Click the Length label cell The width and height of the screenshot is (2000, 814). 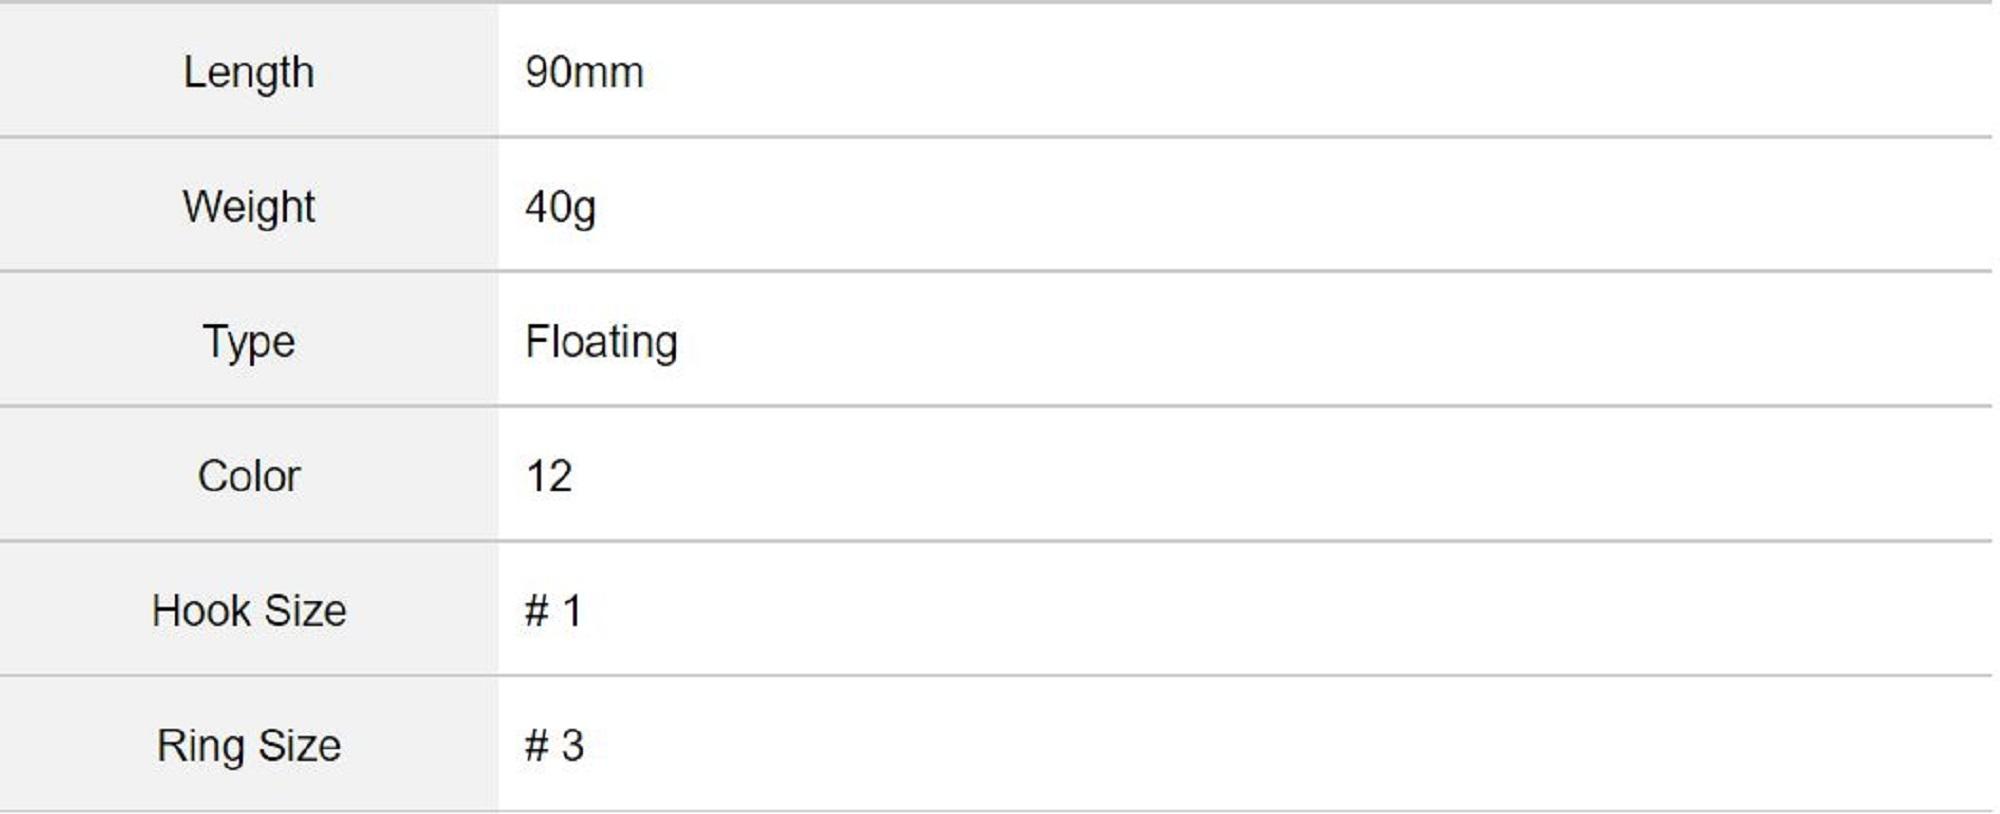[248, 72]
